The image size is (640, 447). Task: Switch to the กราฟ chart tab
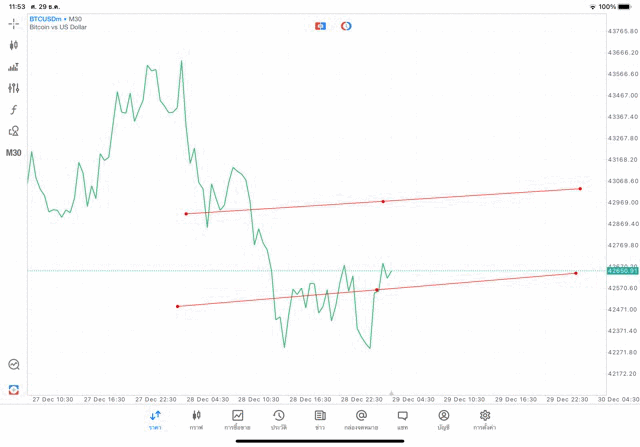196,419
